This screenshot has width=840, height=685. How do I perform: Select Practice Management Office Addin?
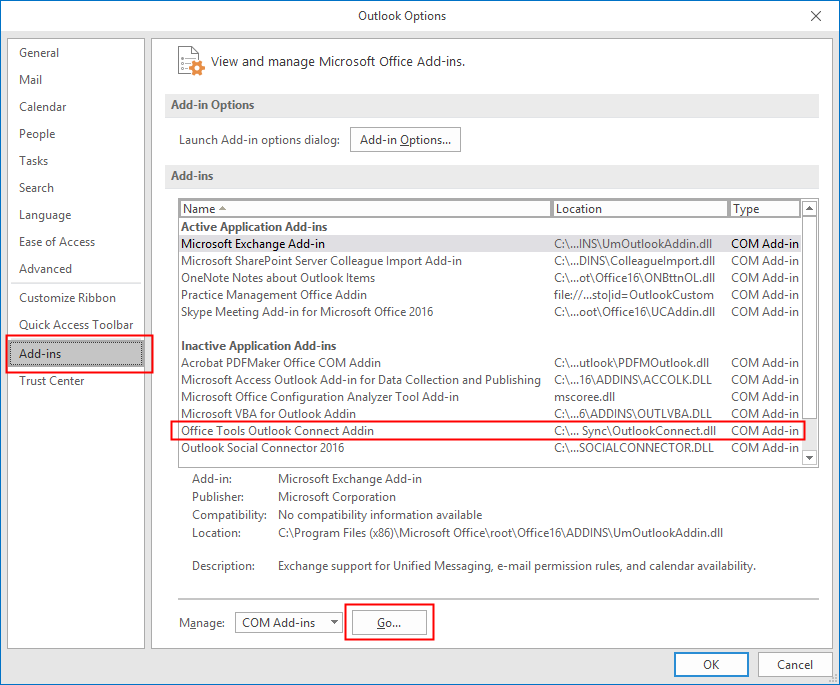(x=490, y=295)
